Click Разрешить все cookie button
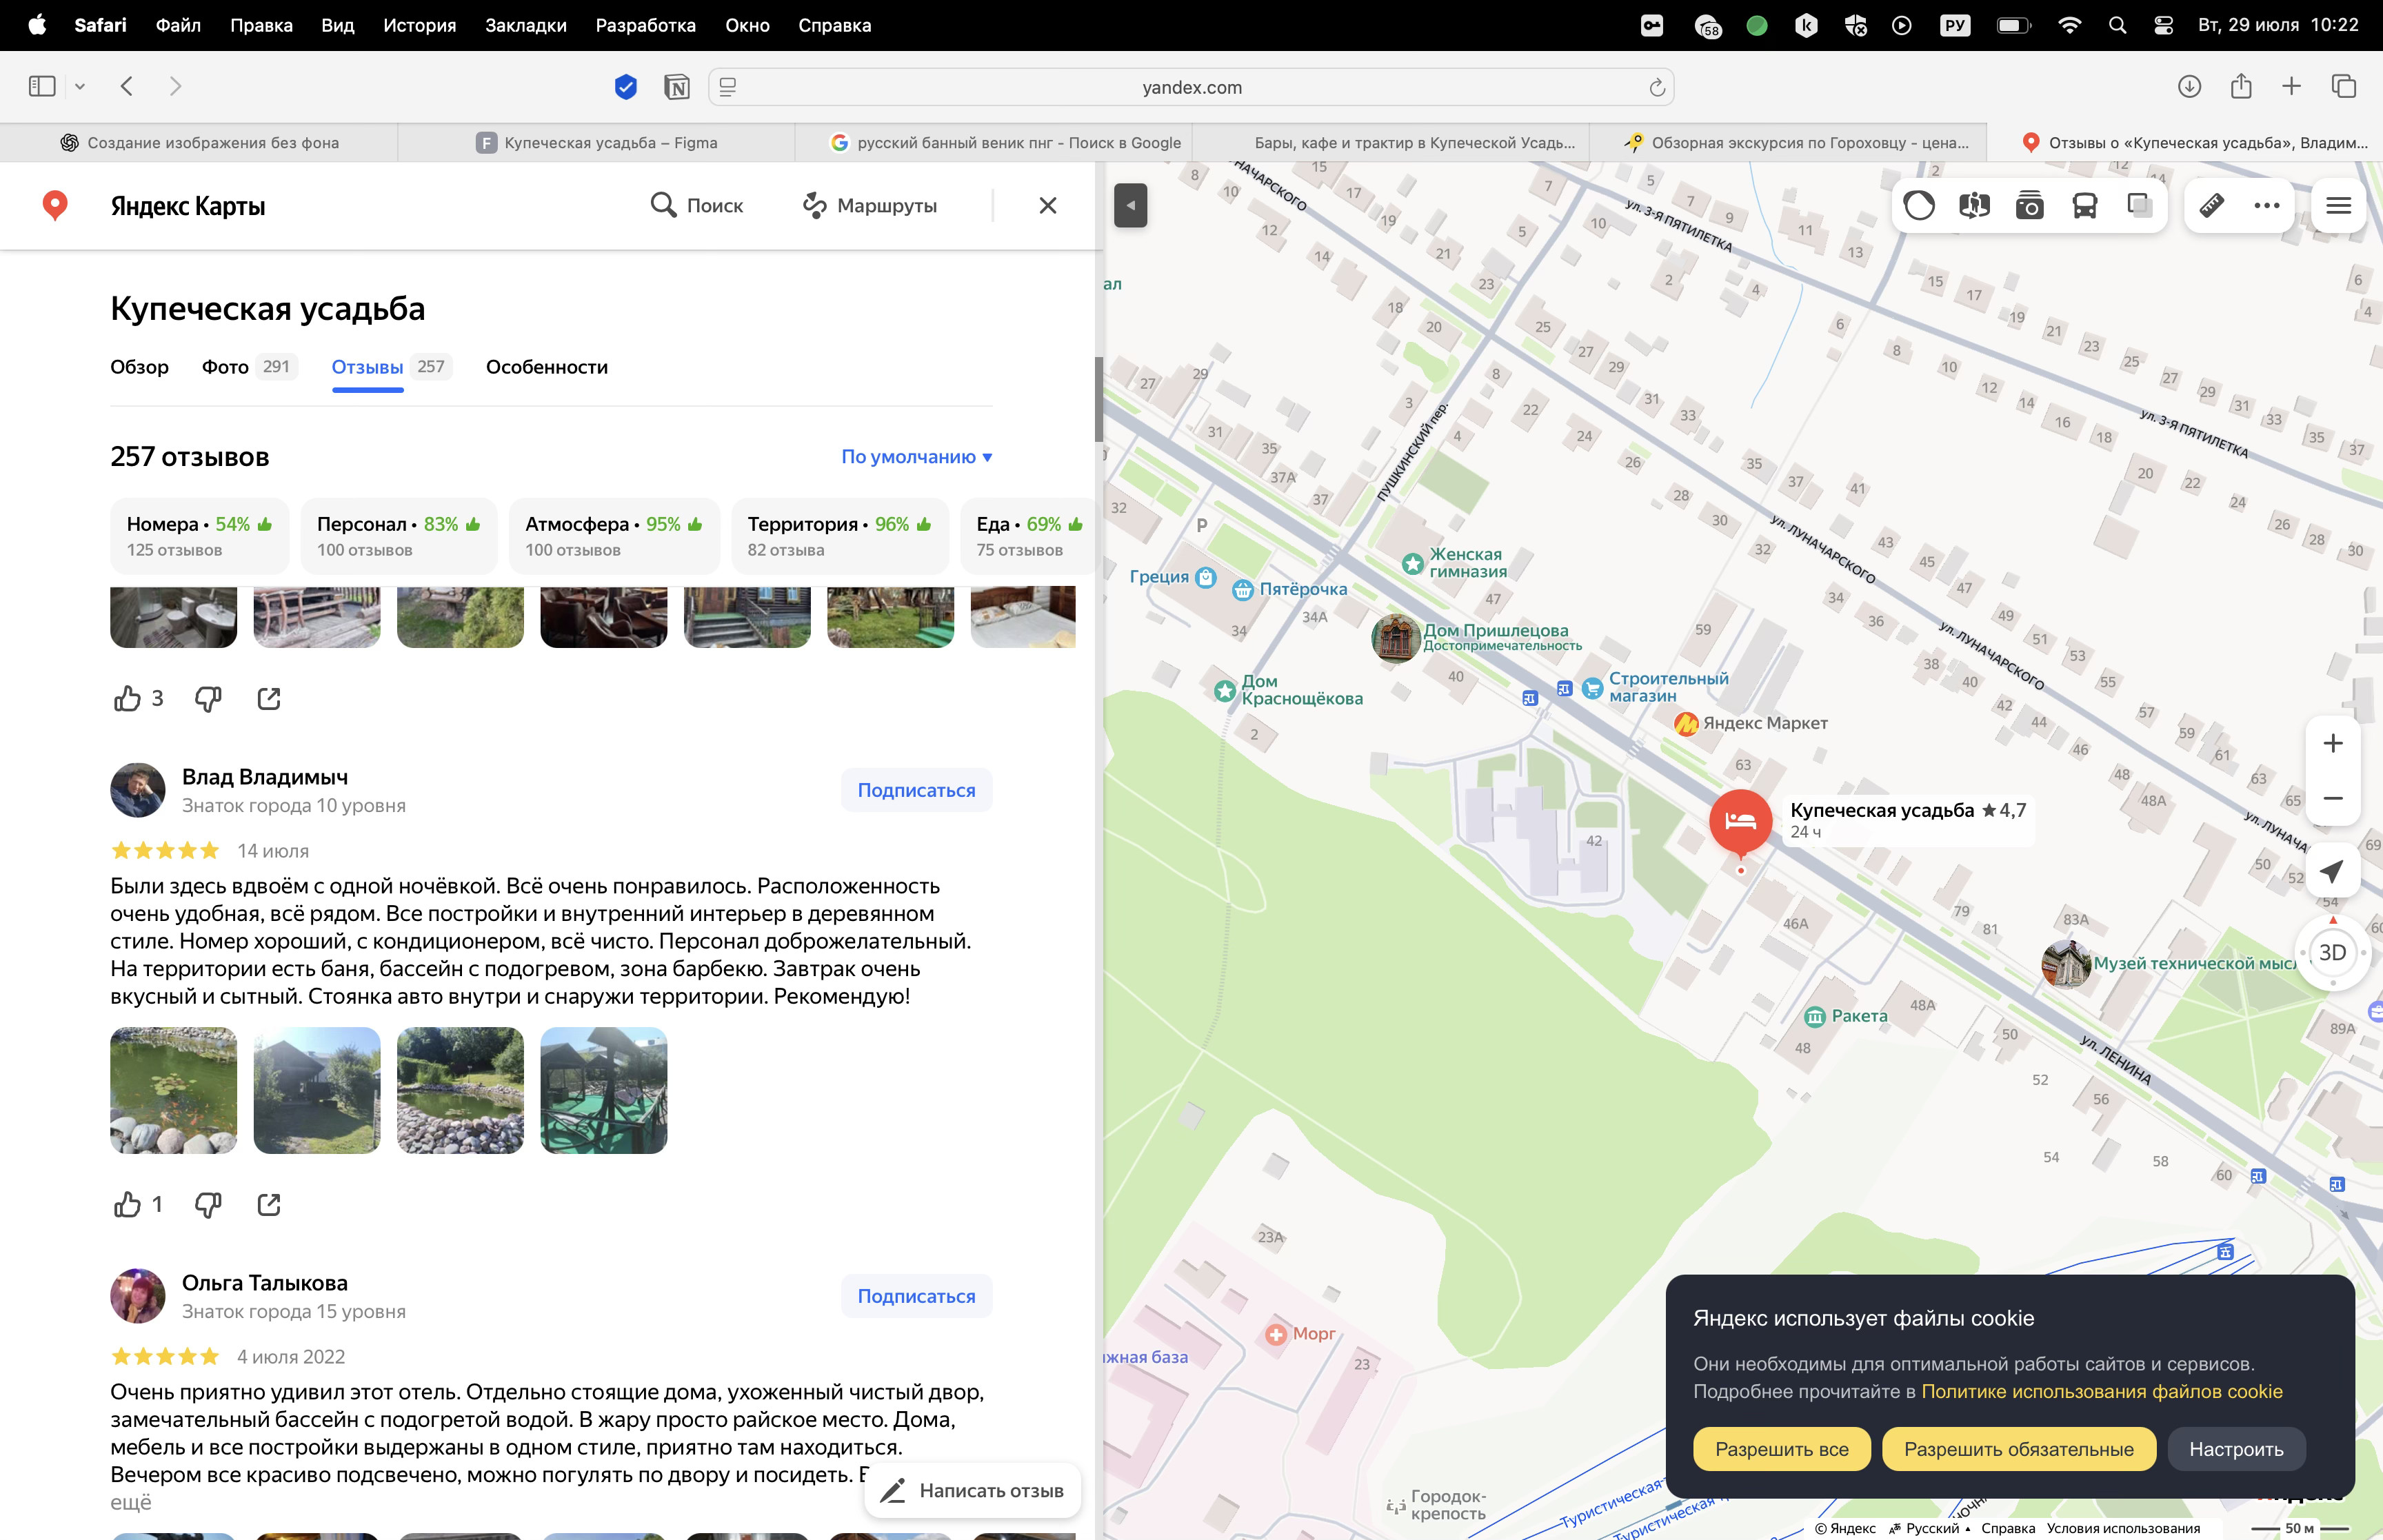Viewport: 2383px width, 1540px height. click(1781, 1449)
